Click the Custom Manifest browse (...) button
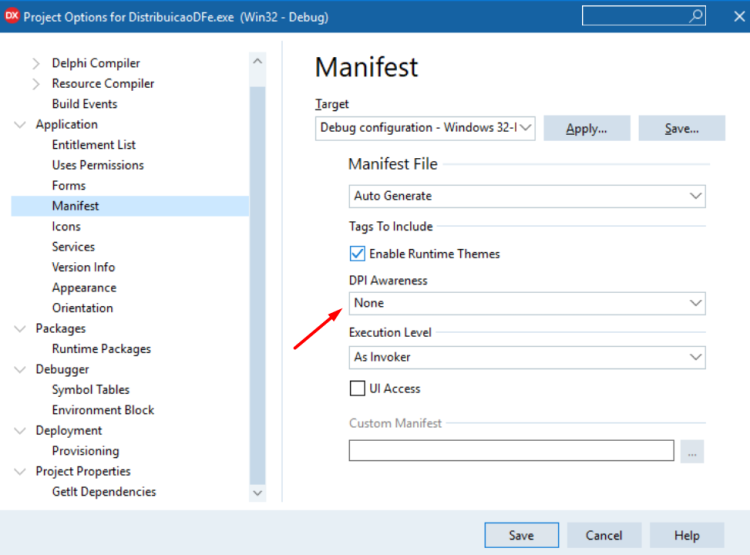The height and width of the screenshot is (555, 750). click(692, 451)
